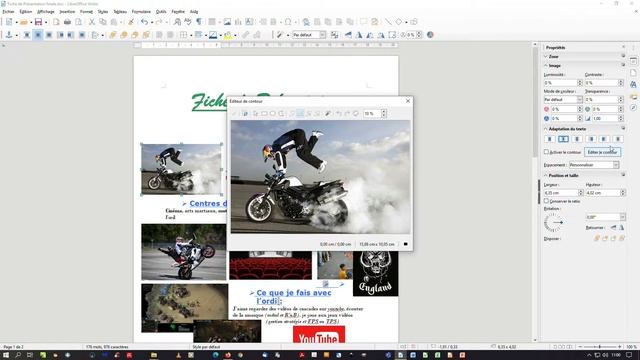
Task: Select the third wrap option under Adaptation du texte
Action: tap(577, 139)
